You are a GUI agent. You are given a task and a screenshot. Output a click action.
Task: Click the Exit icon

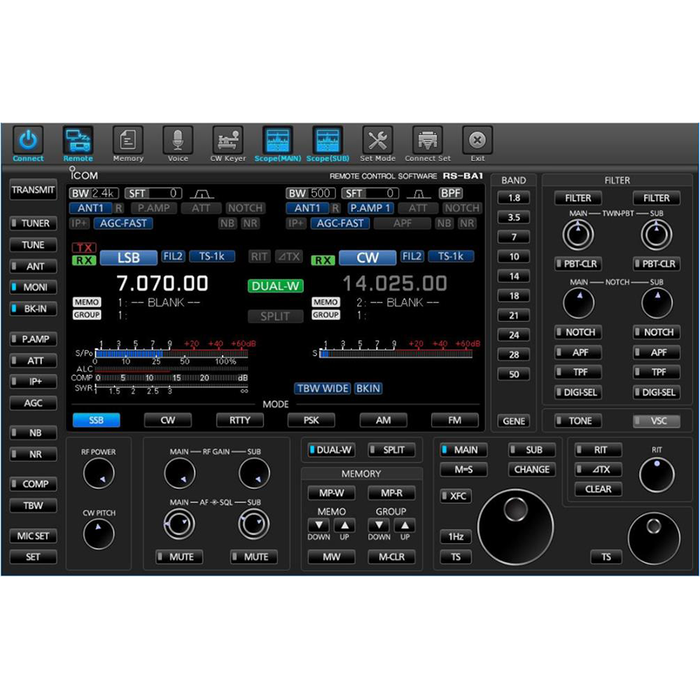tap(477, 141)
